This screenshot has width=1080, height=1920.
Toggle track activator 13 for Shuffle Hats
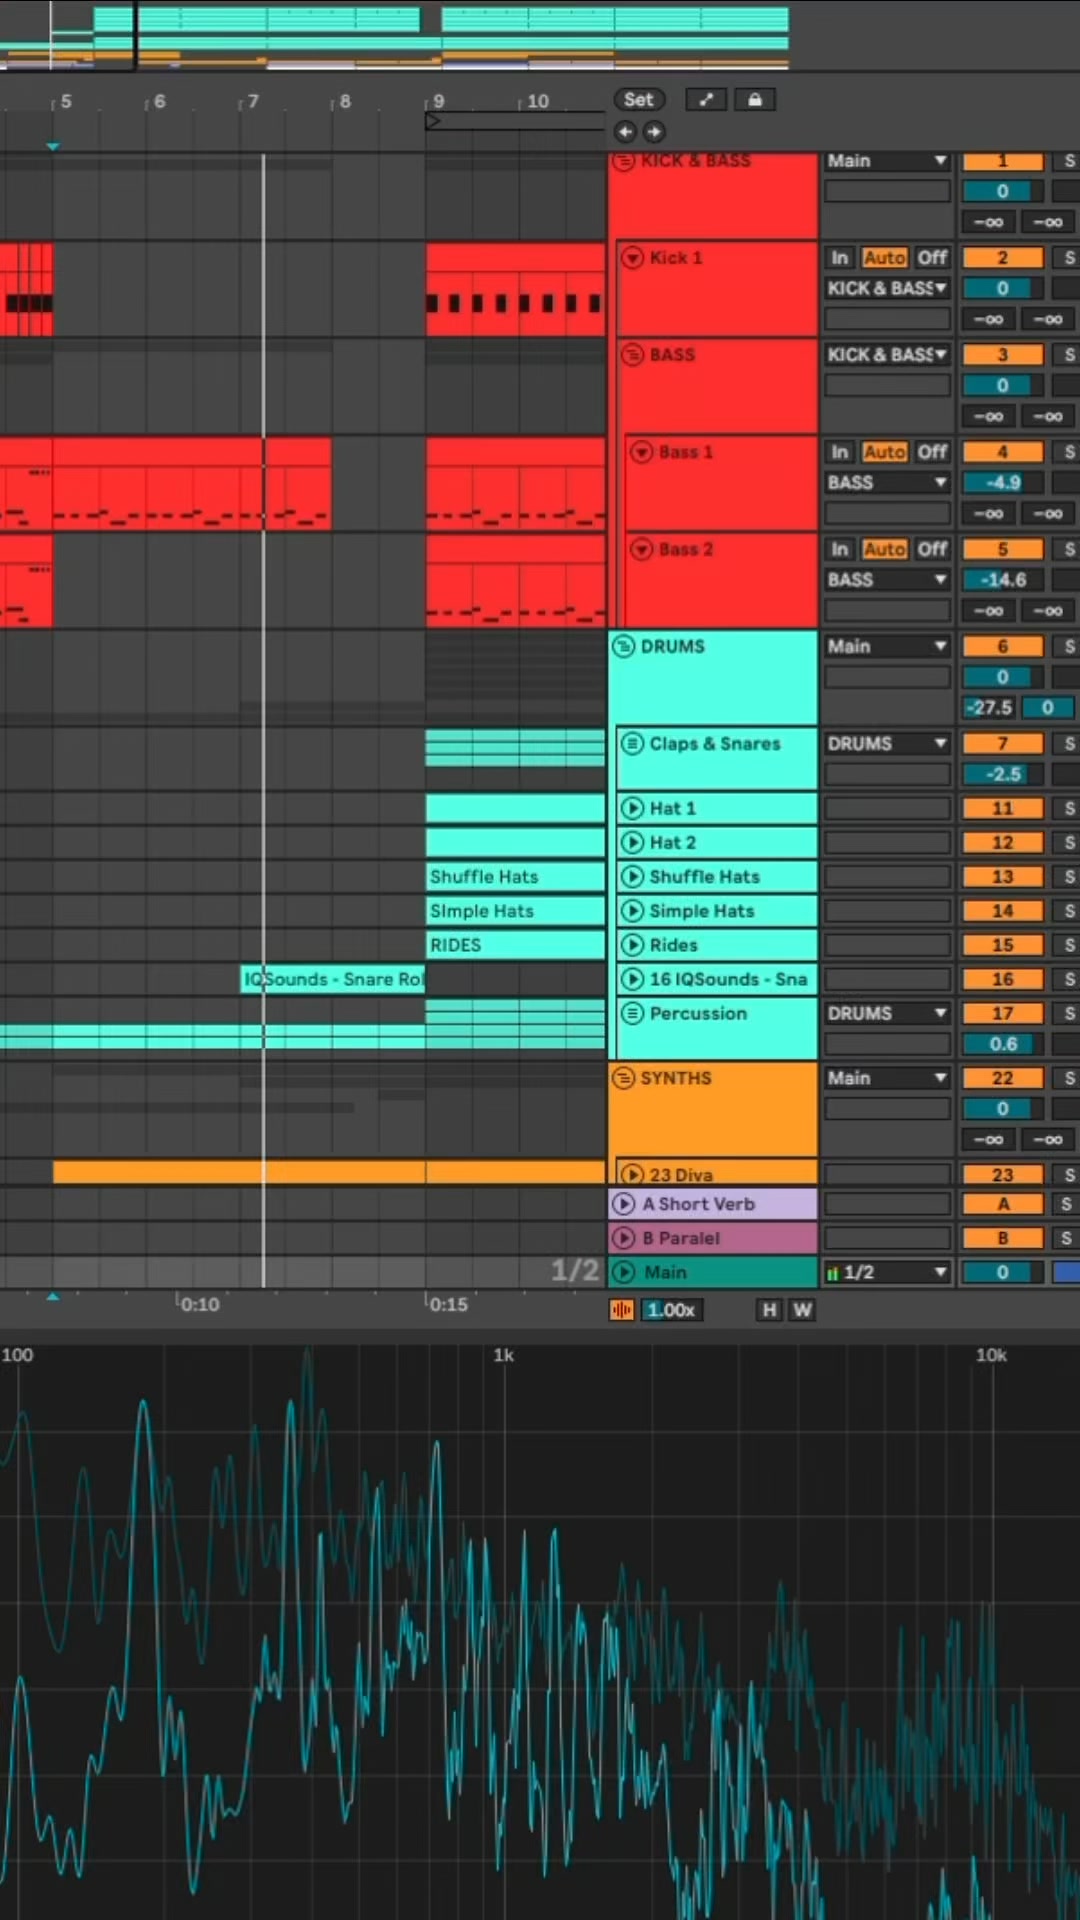1002,876
